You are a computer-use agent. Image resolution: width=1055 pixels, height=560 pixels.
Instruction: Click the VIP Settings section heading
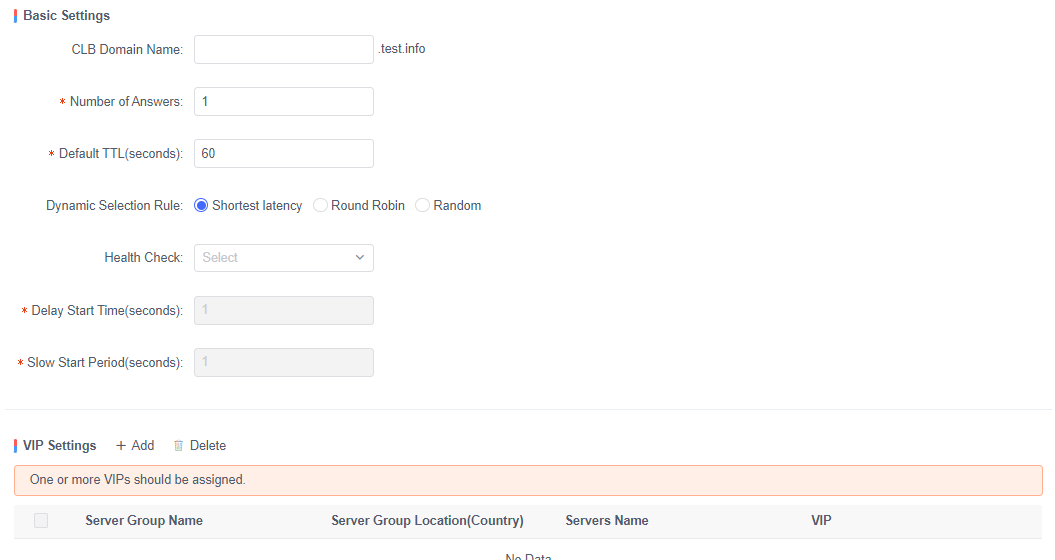[x=60, y=445]
